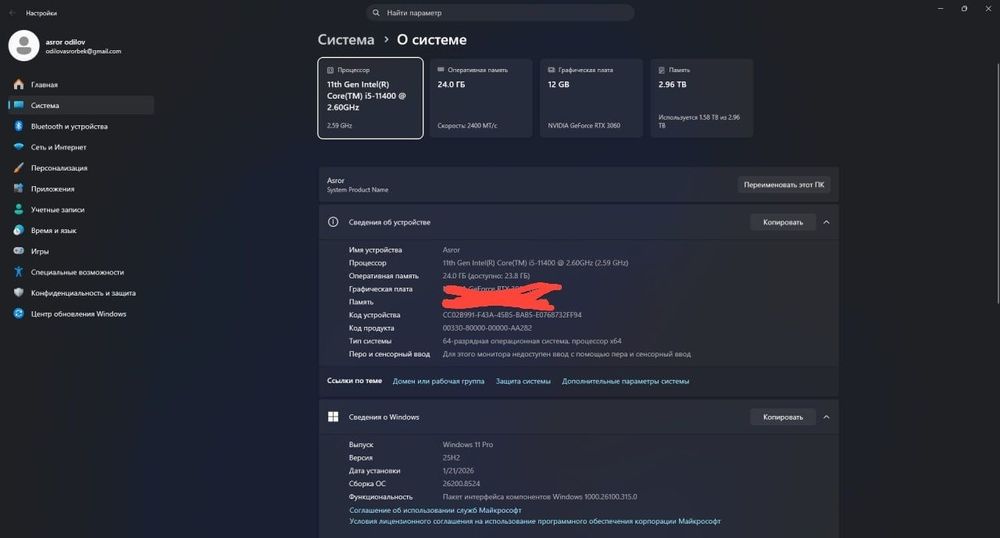1000x538 pixels.
Task: Open Bluetooth и устройства section
Action: point(81,126)
